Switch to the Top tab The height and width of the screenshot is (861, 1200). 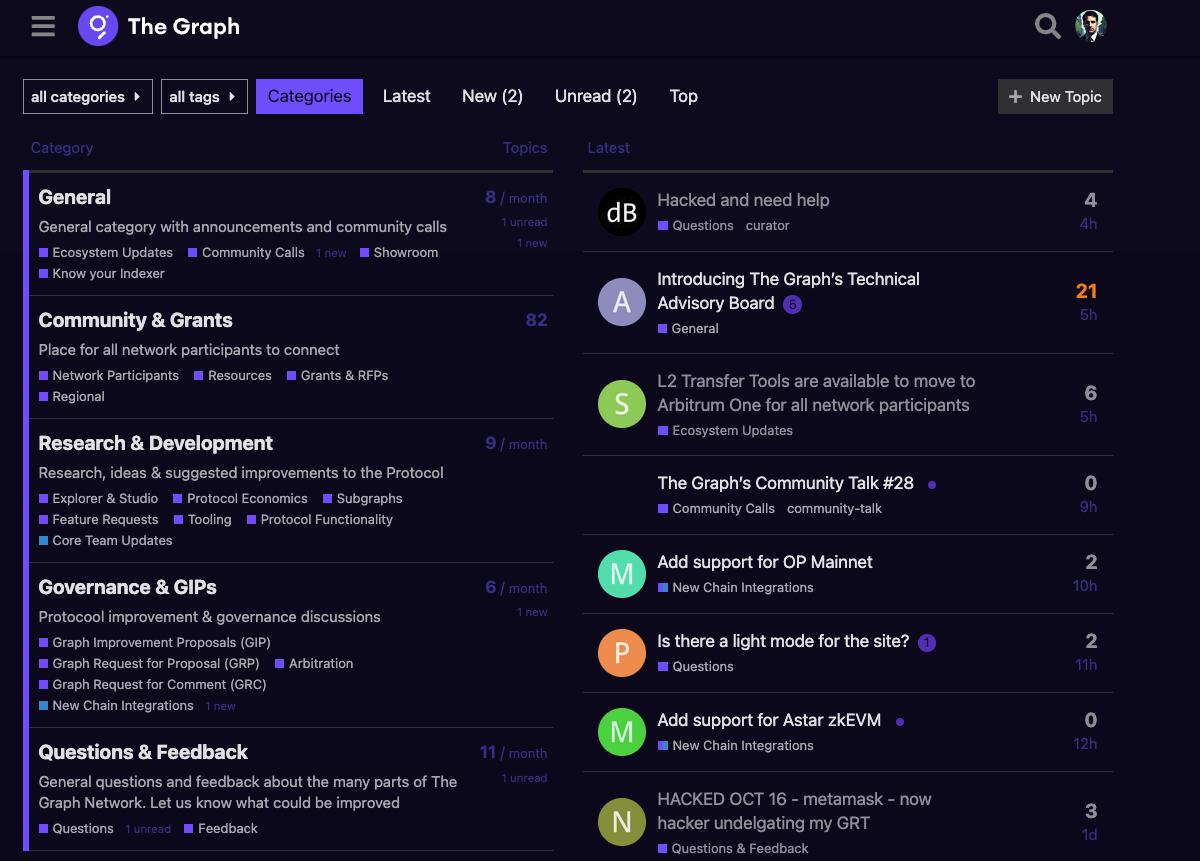point(684,97)
